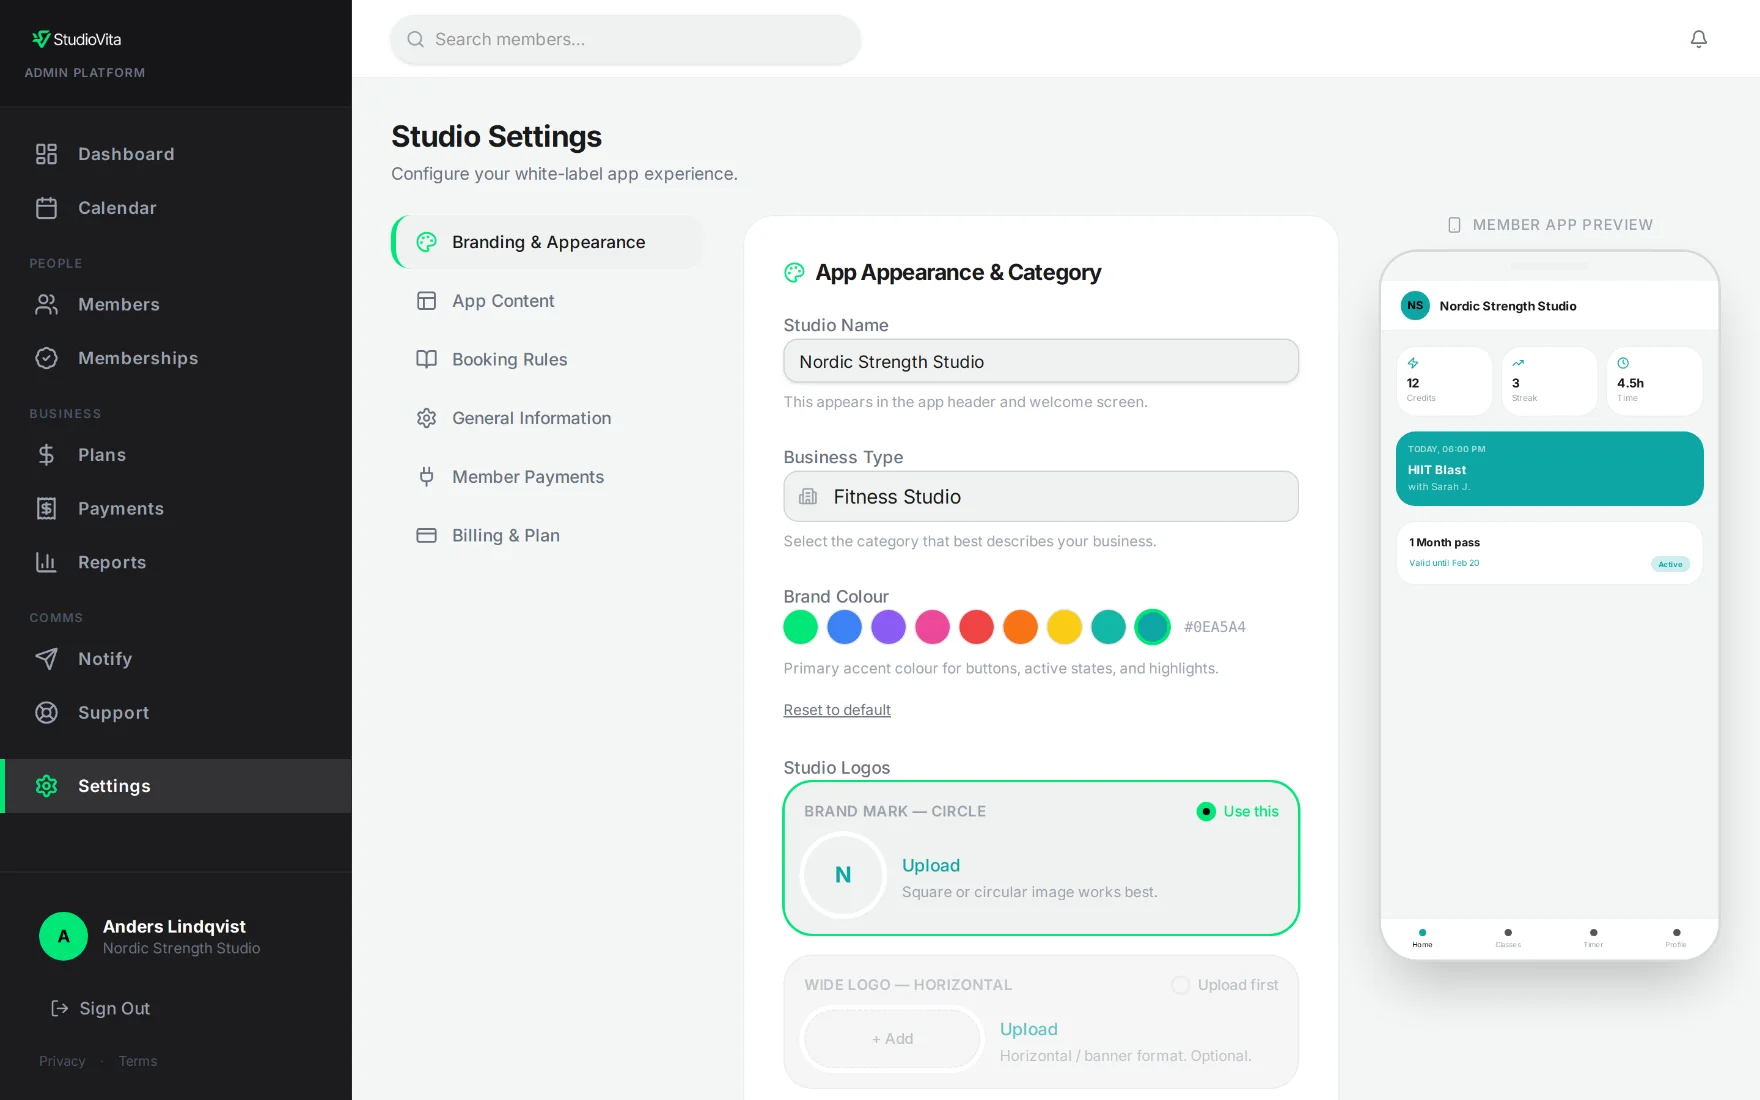Click the Studio Name input field
Viewport: 1760px width, 1100px height.
click(x=1041, y=361)
